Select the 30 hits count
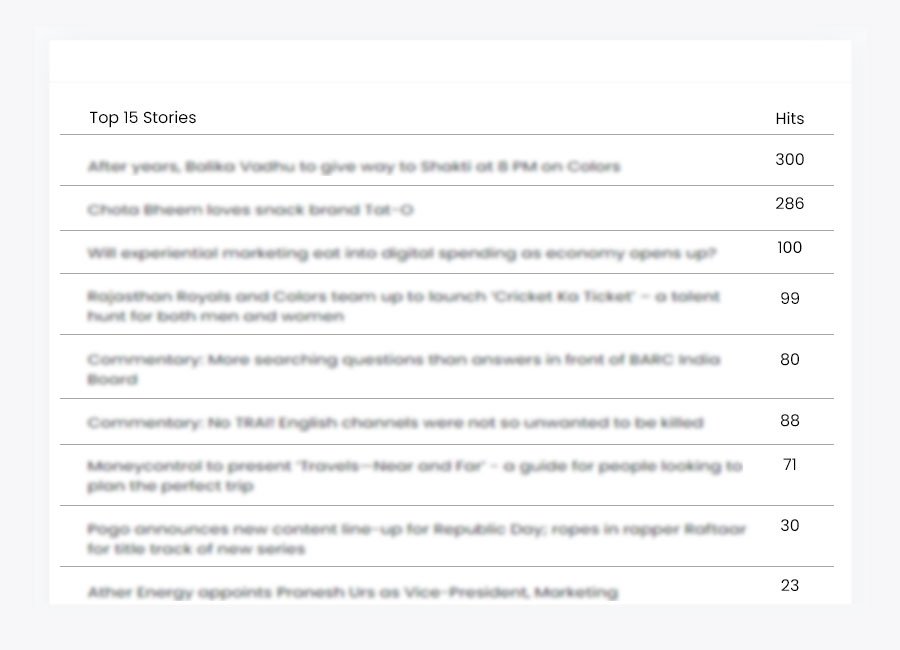 tap(790, 526)
